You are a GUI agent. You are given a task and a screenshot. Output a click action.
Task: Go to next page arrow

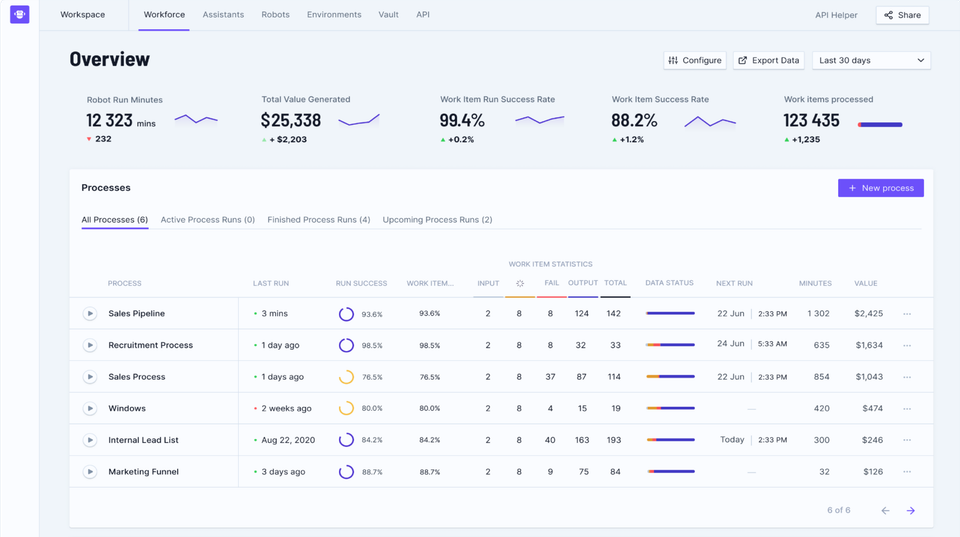tap(910, 511)
